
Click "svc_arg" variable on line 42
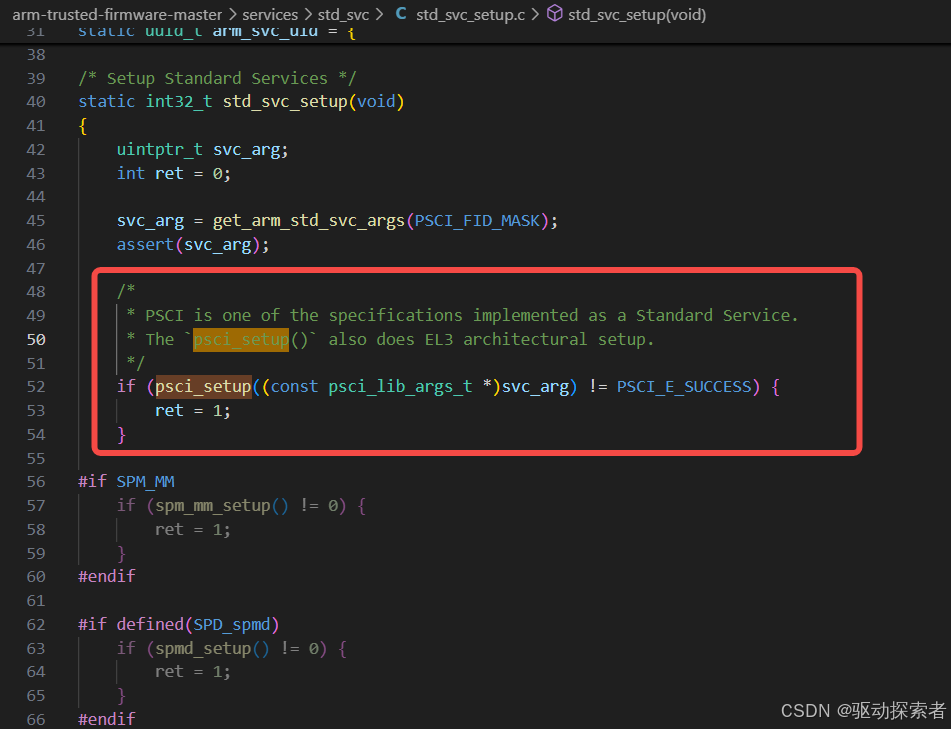(246, 149)
